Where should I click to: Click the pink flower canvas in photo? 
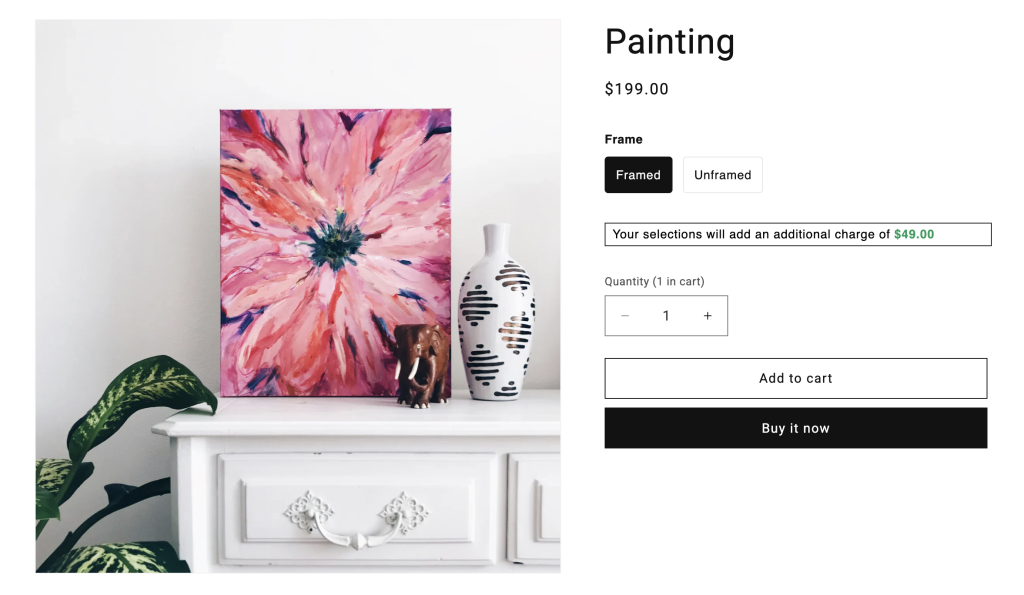point(335,253)
